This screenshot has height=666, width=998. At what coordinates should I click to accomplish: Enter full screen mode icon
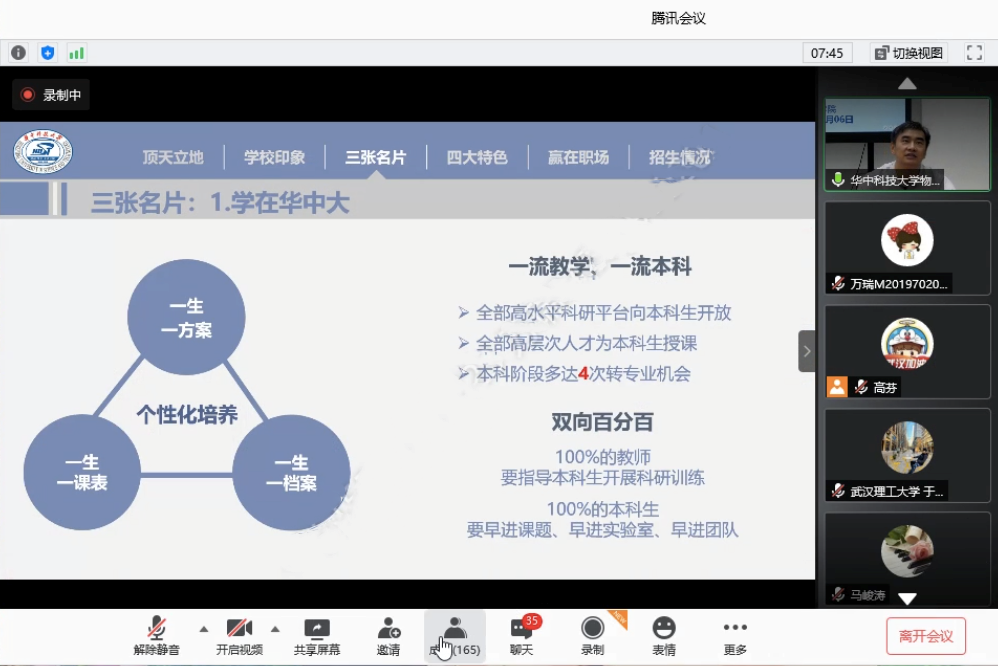[x=974, y=53]
